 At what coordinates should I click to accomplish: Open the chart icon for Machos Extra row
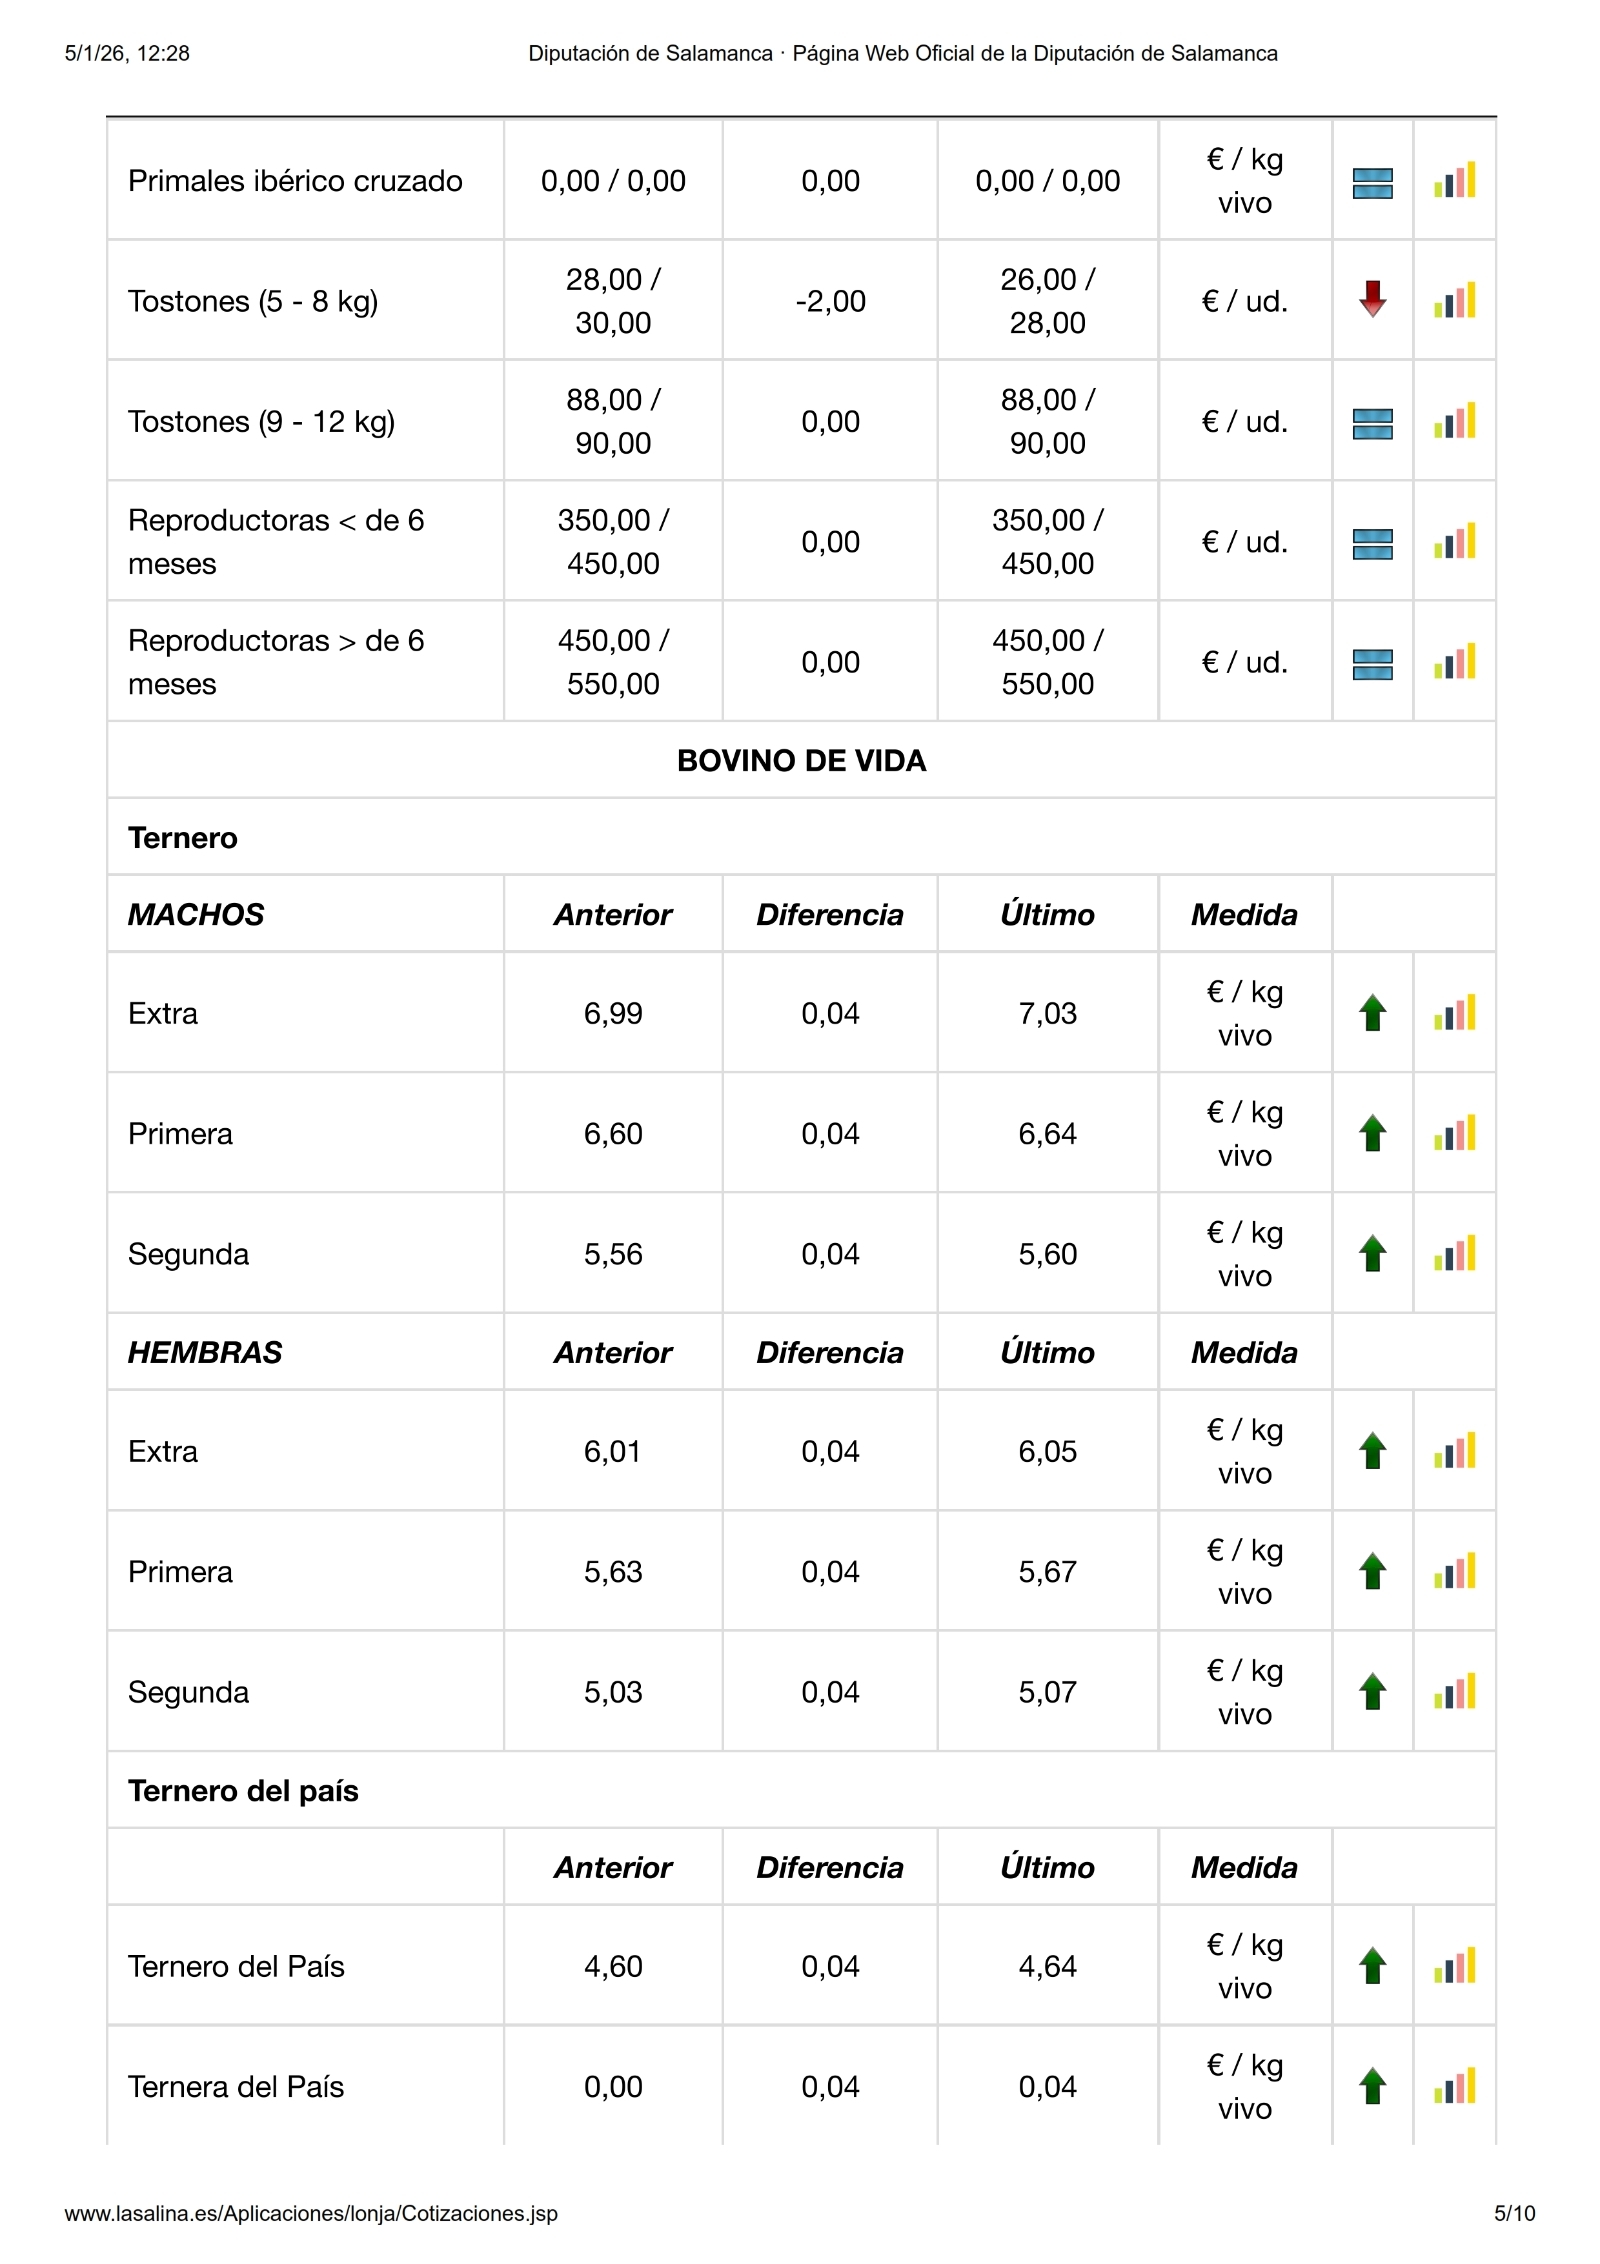[1454, 1013]
